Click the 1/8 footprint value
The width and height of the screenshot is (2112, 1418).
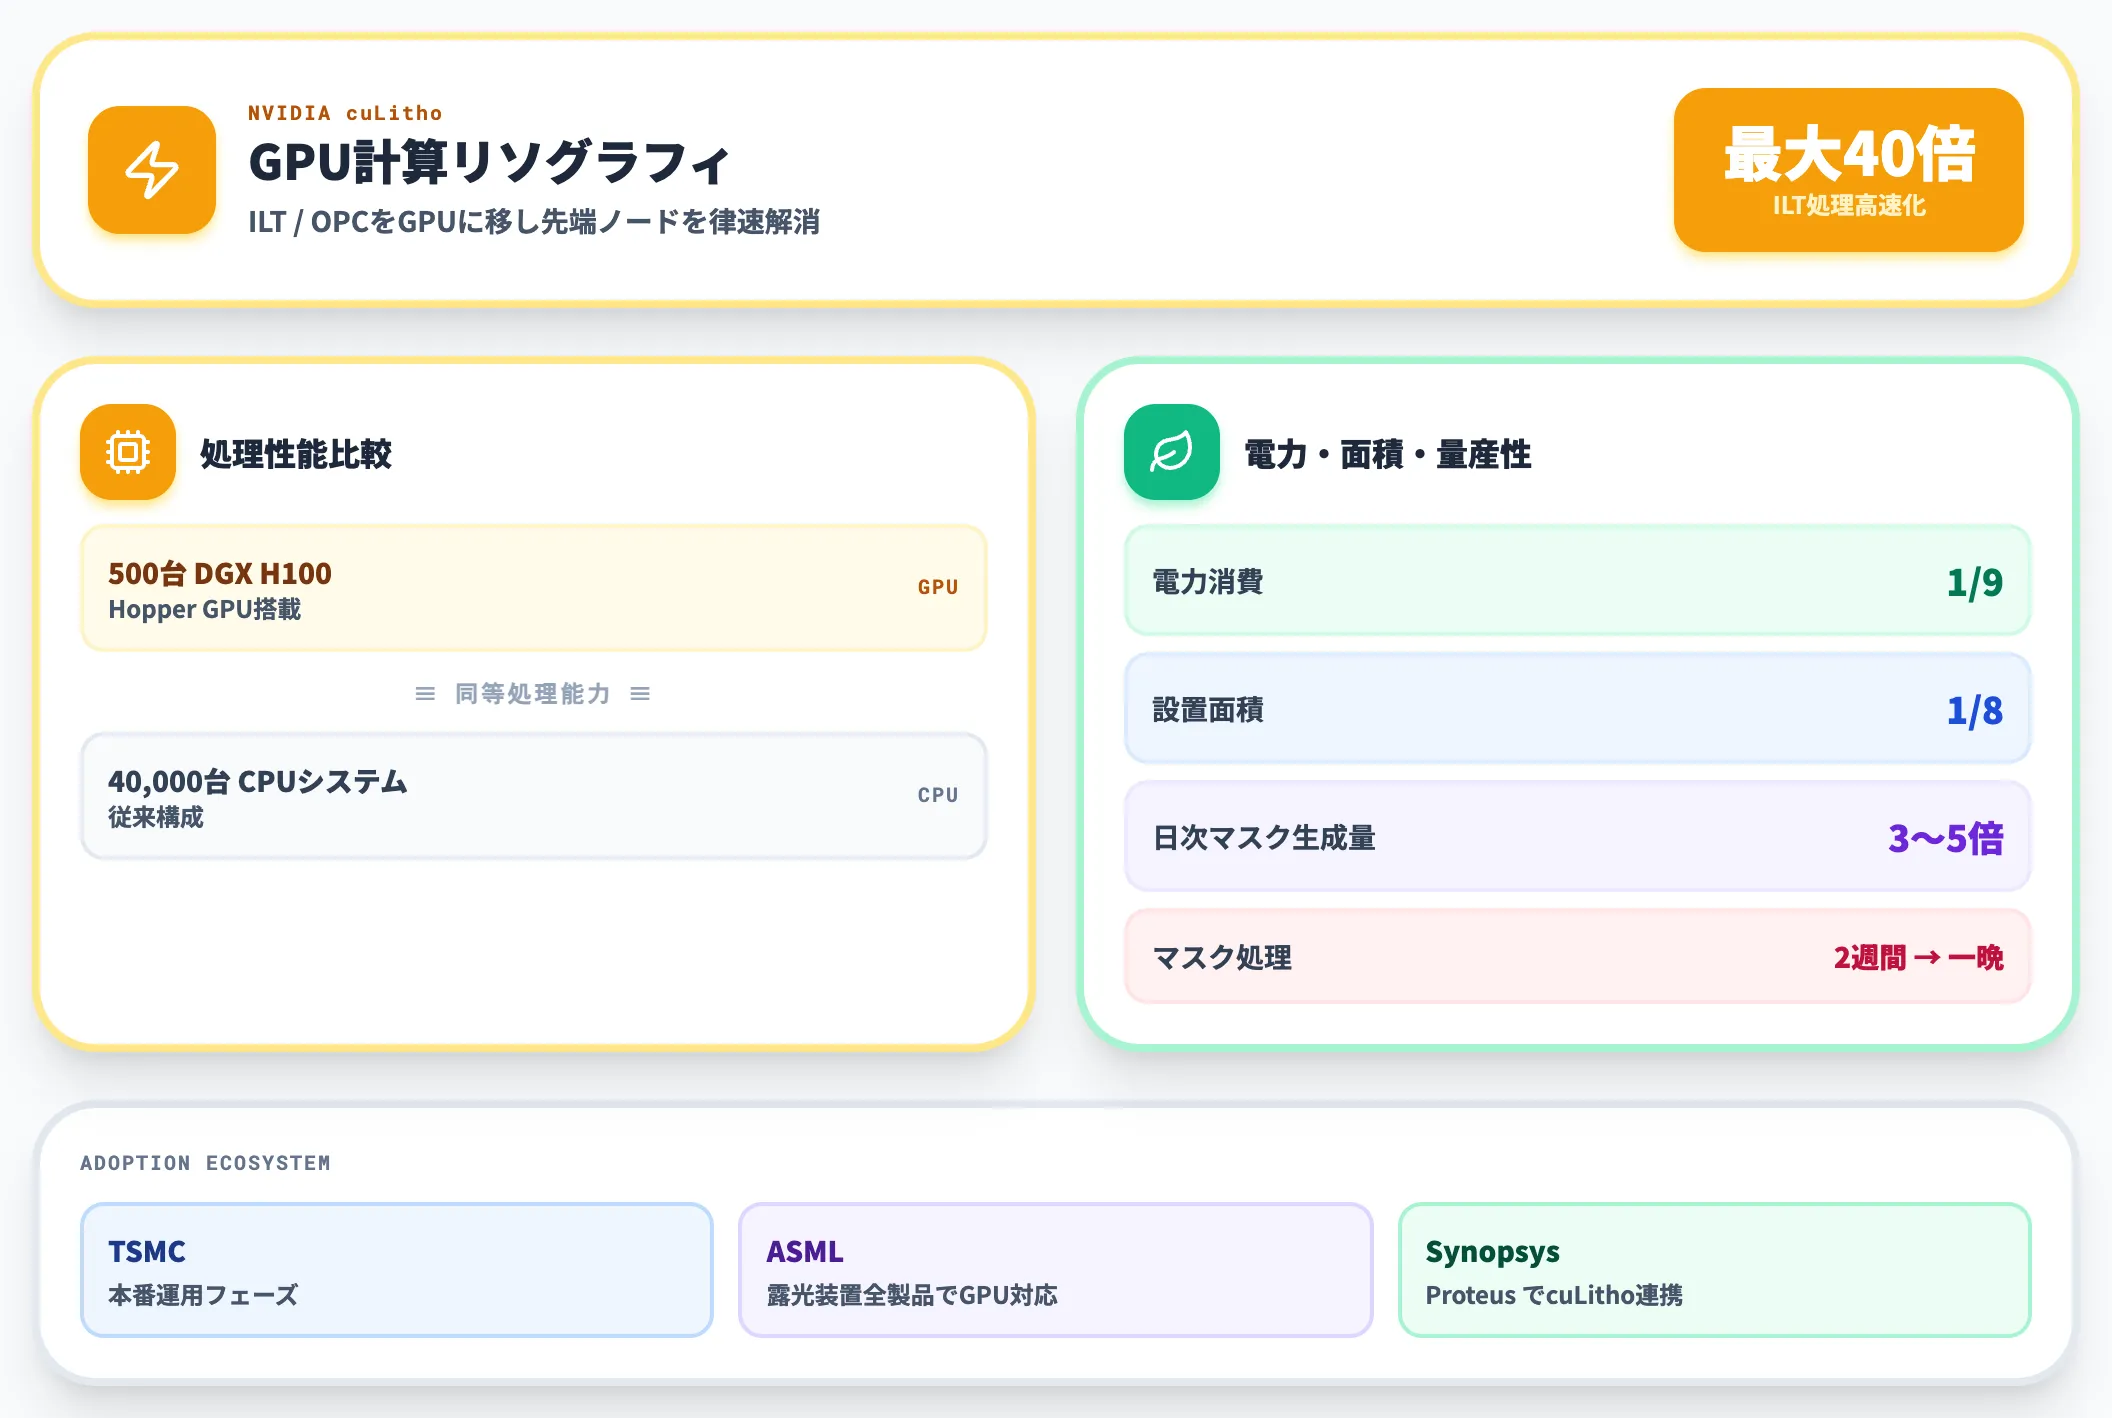click(1975, 710)
